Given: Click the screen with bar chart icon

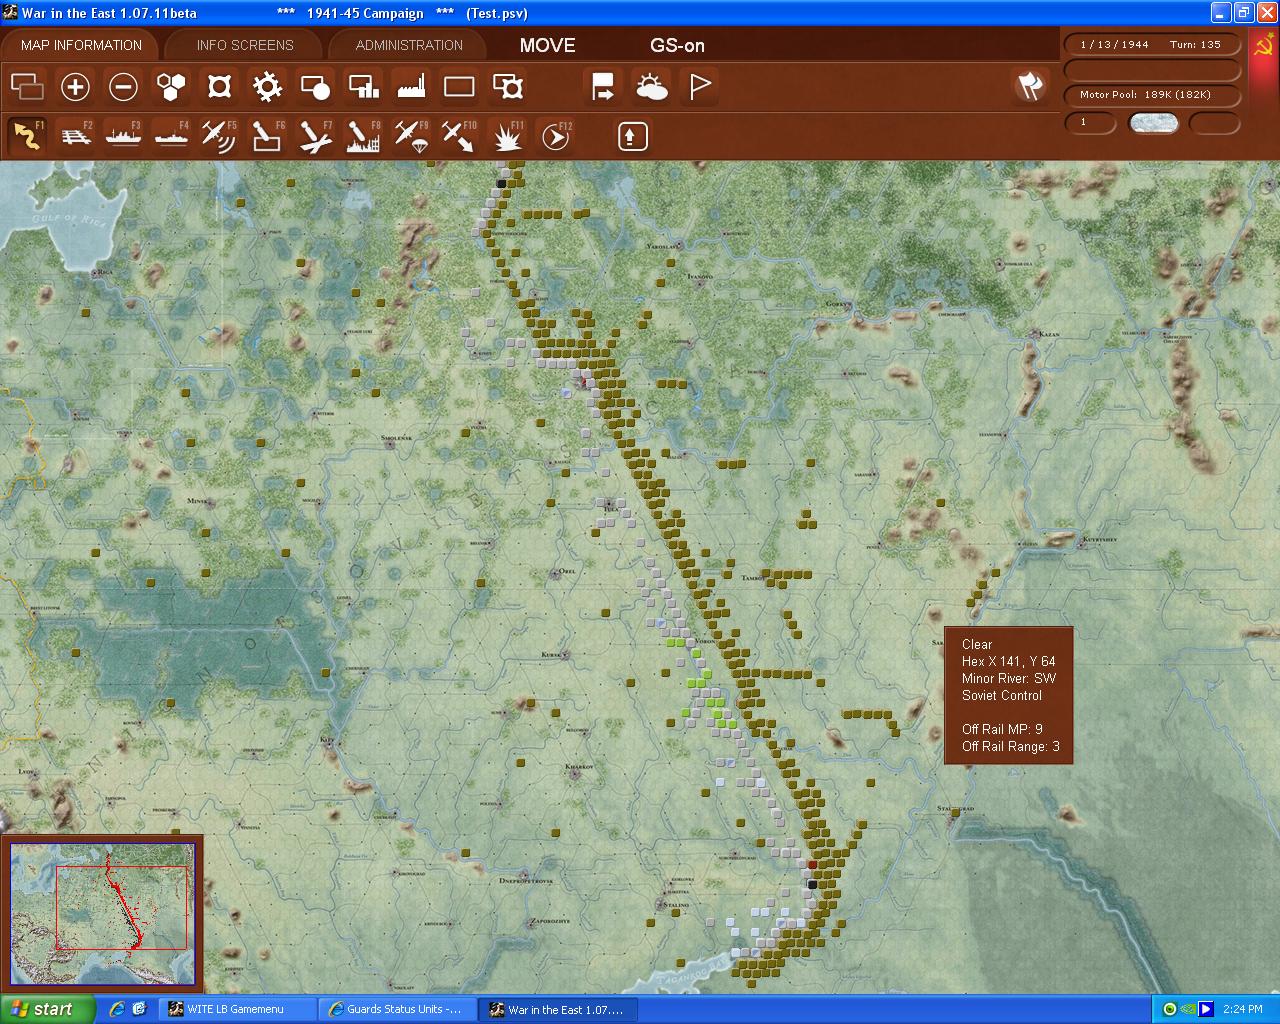Looking at the screenshot, I should pyautogui.click(x=363, y=87).
